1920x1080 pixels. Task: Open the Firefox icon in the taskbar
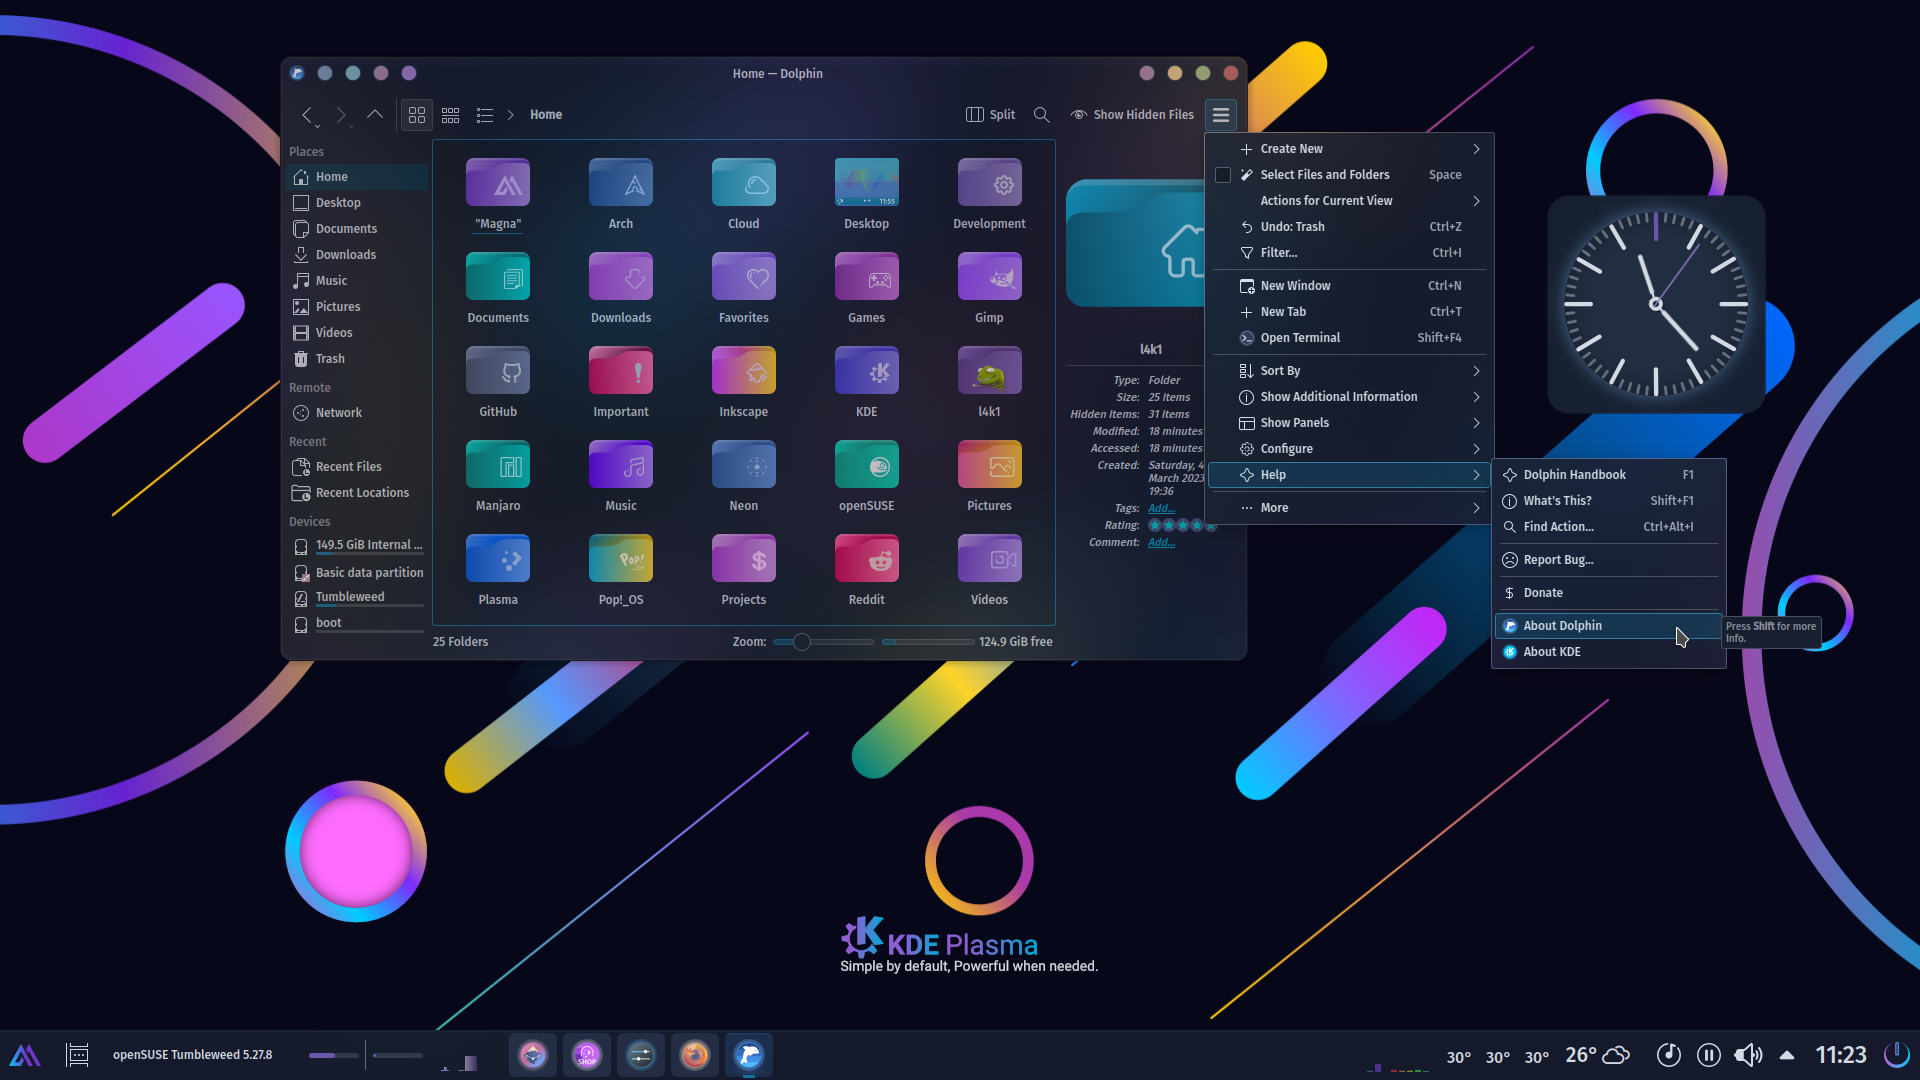[695, 1055]
